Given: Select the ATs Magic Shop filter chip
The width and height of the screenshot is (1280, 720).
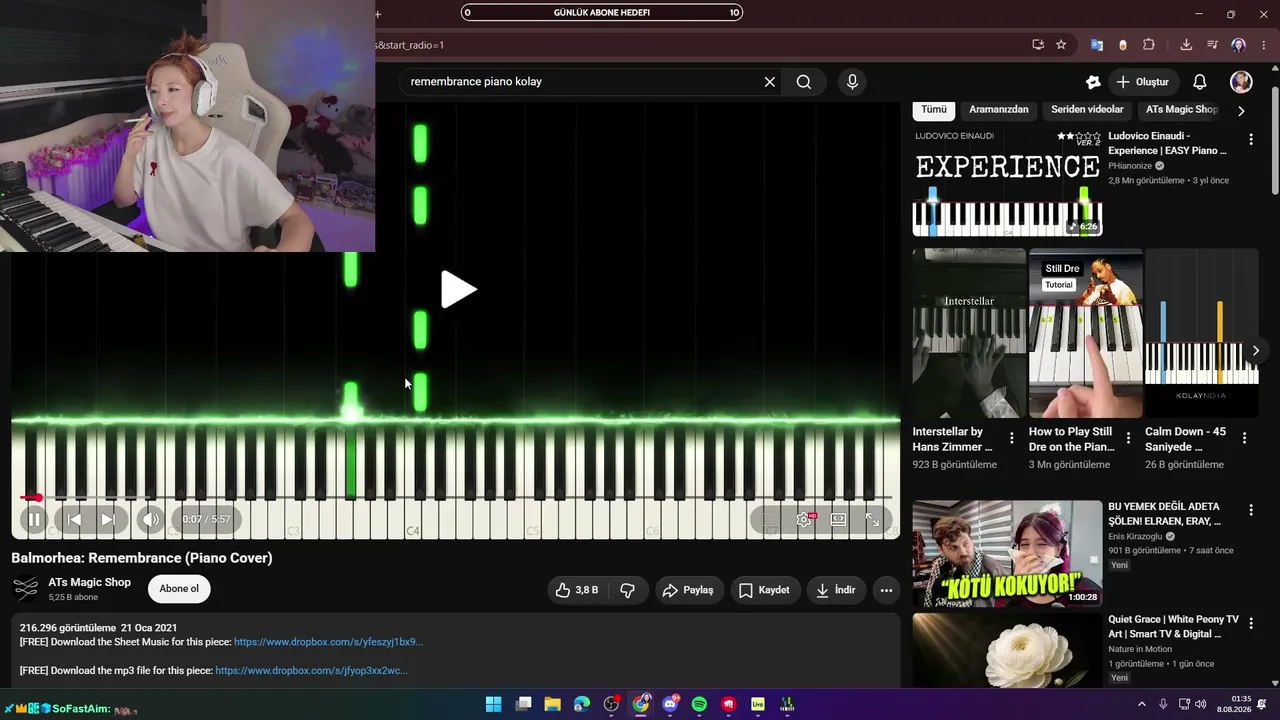Looking at the screenshot, I should [1181, 110].
